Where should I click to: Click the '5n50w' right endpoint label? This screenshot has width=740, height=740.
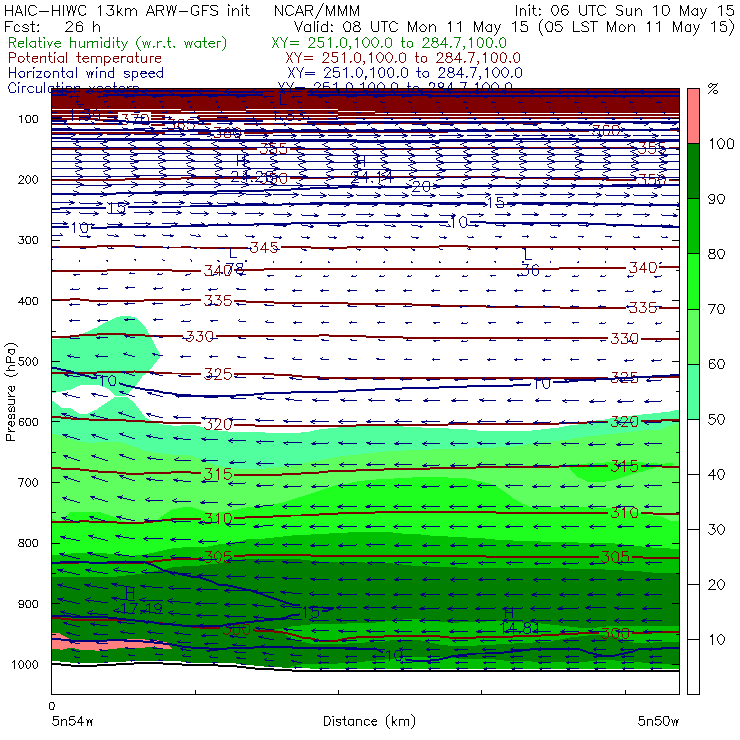click(658, 722)
